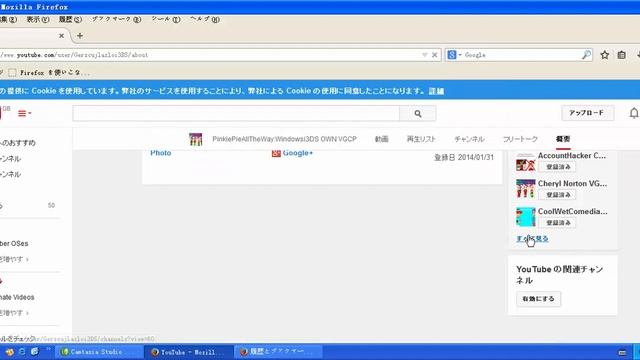Open AccountHacker C... channel link
The height and width of the screenshot is (360, 640).
click(572, 156)
